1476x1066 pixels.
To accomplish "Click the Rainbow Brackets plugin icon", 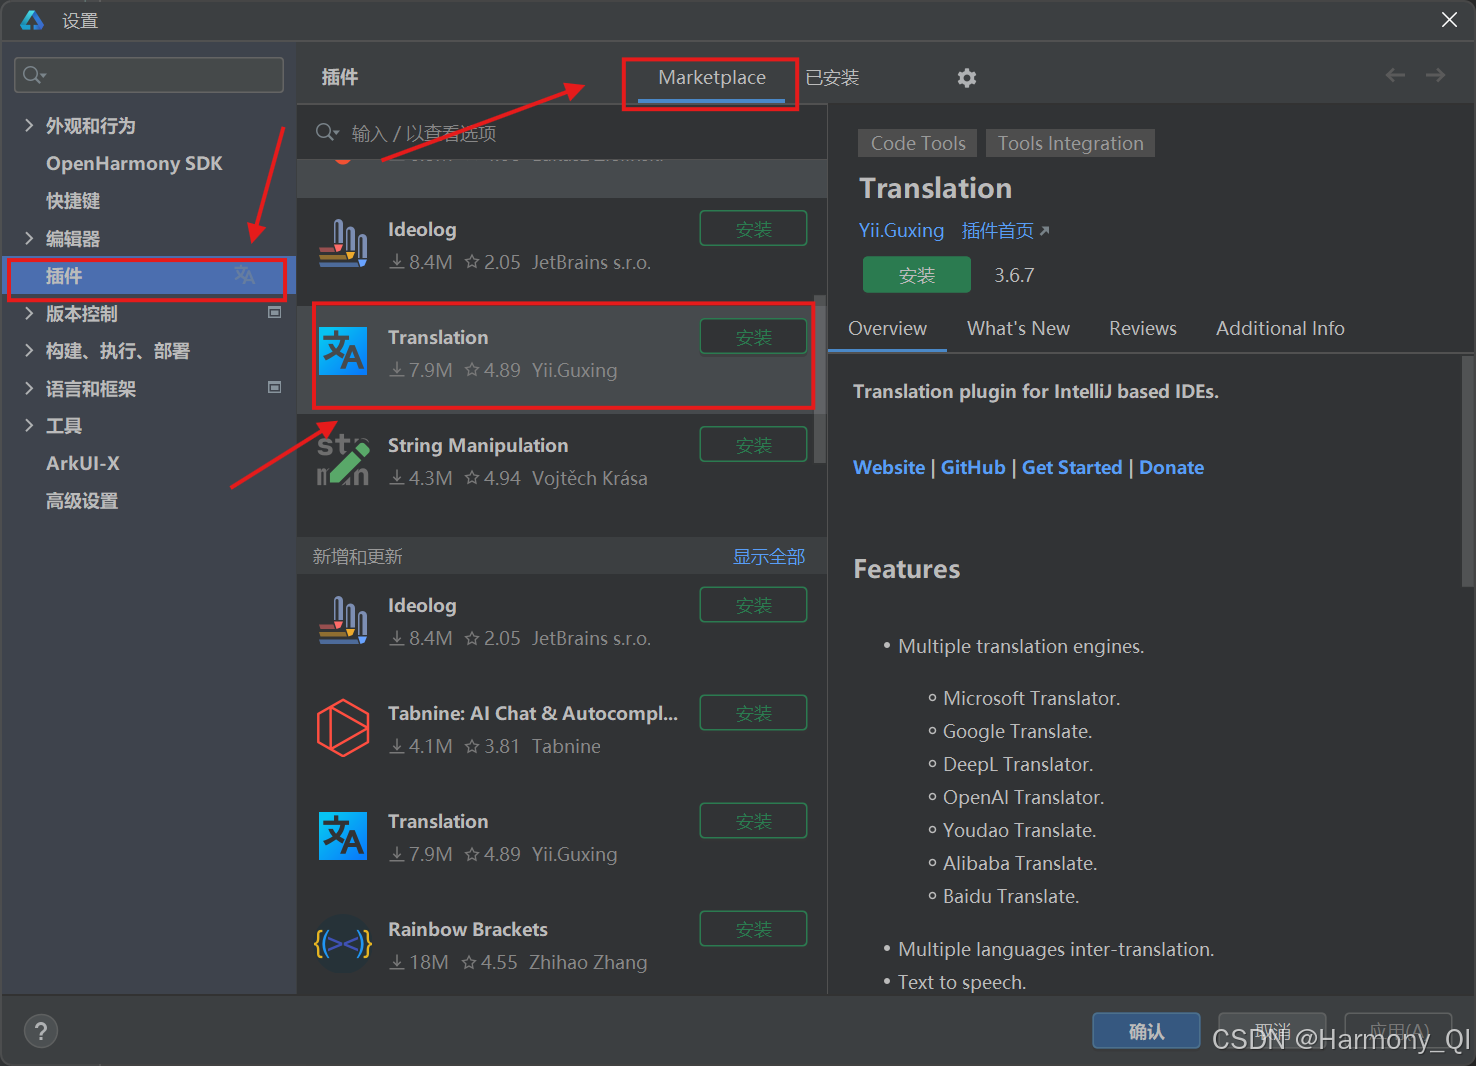I will coord(343,943).
